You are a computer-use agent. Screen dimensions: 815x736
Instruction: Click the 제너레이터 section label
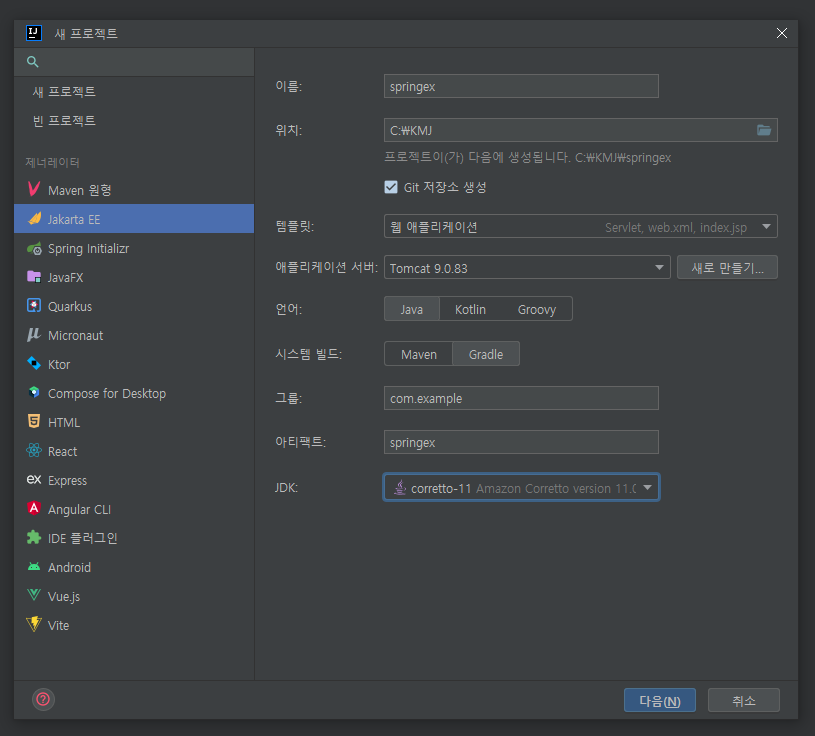click(52, 163)
